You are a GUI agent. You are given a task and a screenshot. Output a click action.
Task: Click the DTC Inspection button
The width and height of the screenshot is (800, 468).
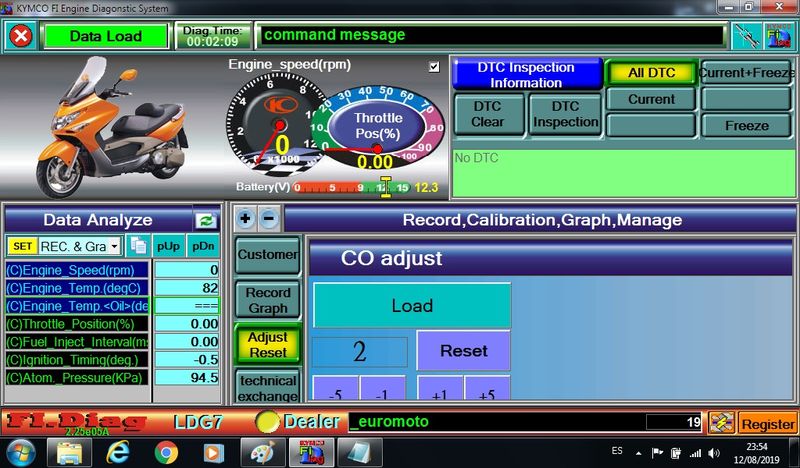click(x=565, y=114)
